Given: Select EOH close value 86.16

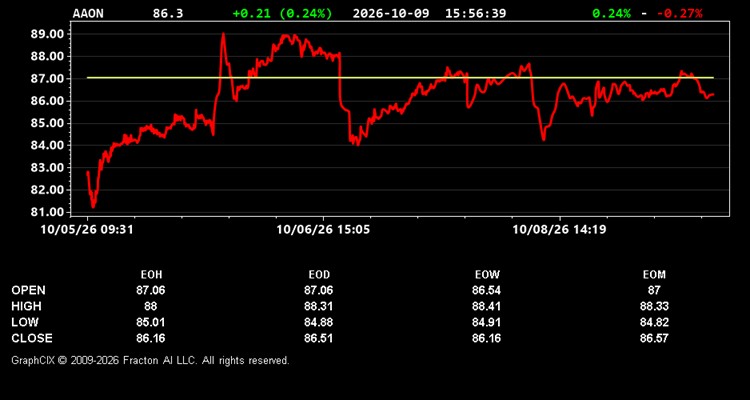Looking at the screenshot, I should pyautogui.click(x=151, y=338).
